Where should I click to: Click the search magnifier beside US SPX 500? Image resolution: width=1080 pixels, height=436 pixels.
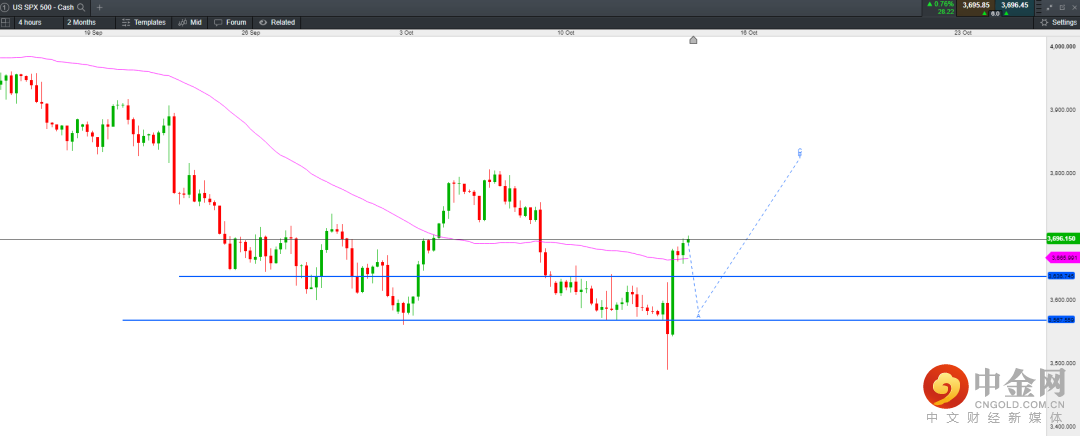click(80, 7)
